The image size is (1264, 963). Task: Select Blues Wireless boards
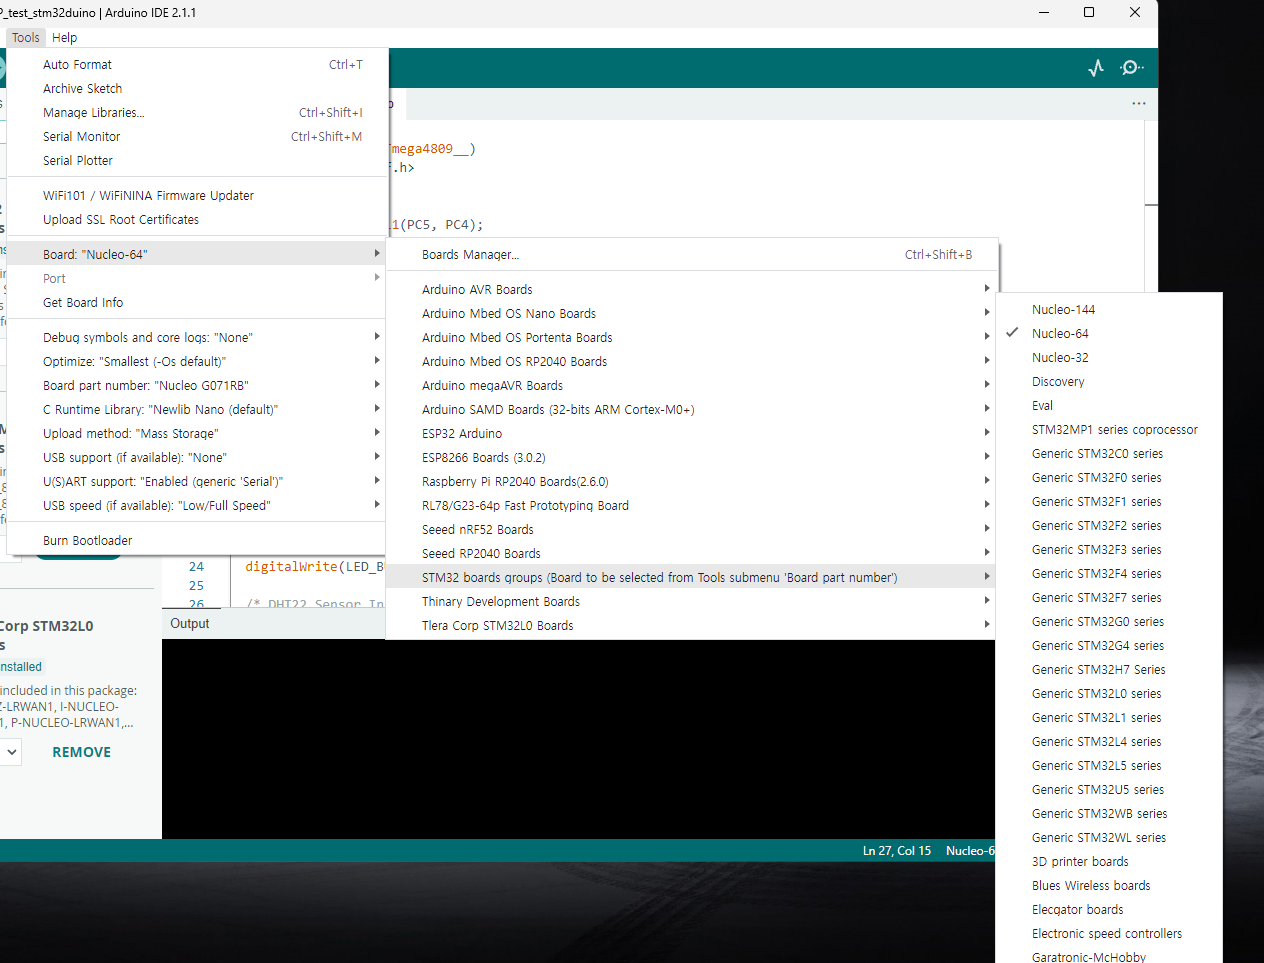coord(1109,886)
